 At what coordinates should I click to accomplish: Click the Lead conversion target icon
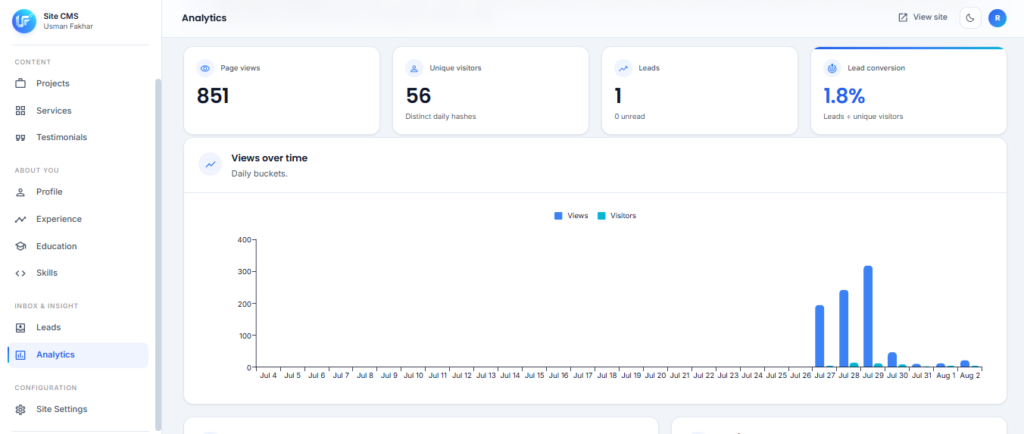tap(832, 68)
